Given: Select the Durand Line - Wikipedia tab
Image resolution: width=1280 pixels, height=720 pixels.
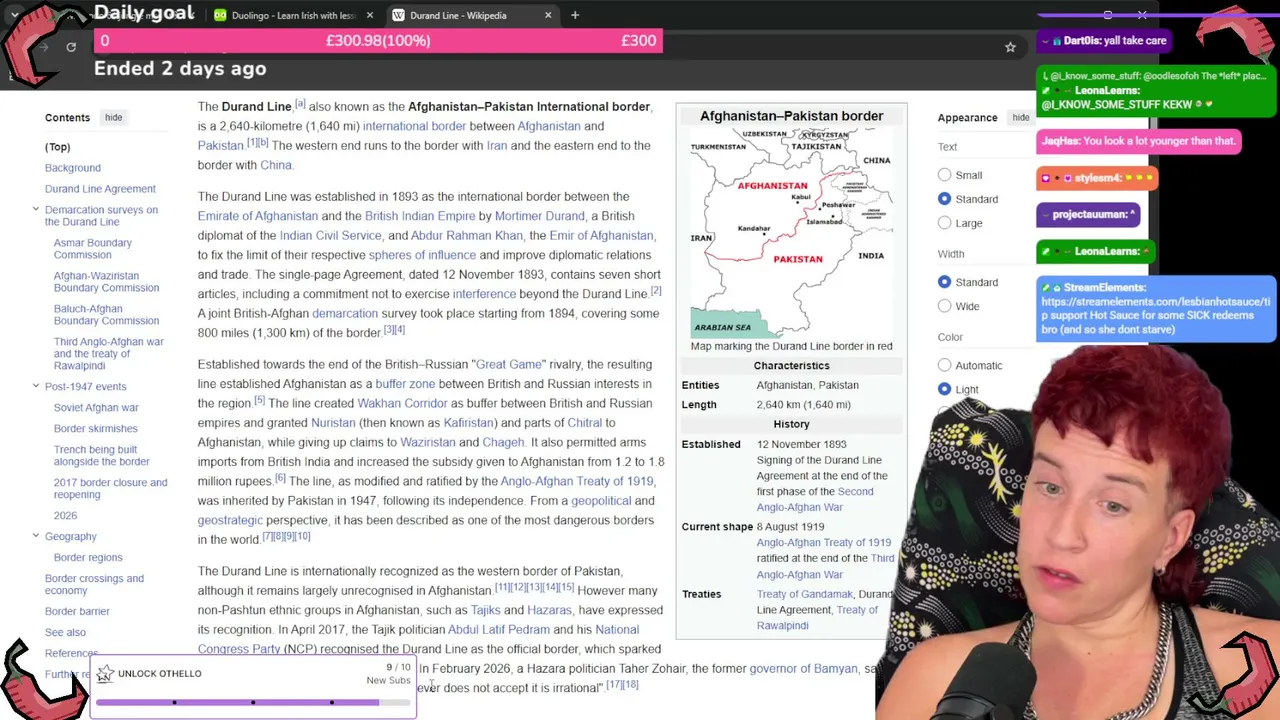Looking at the screenshot, I should [471, 15].
